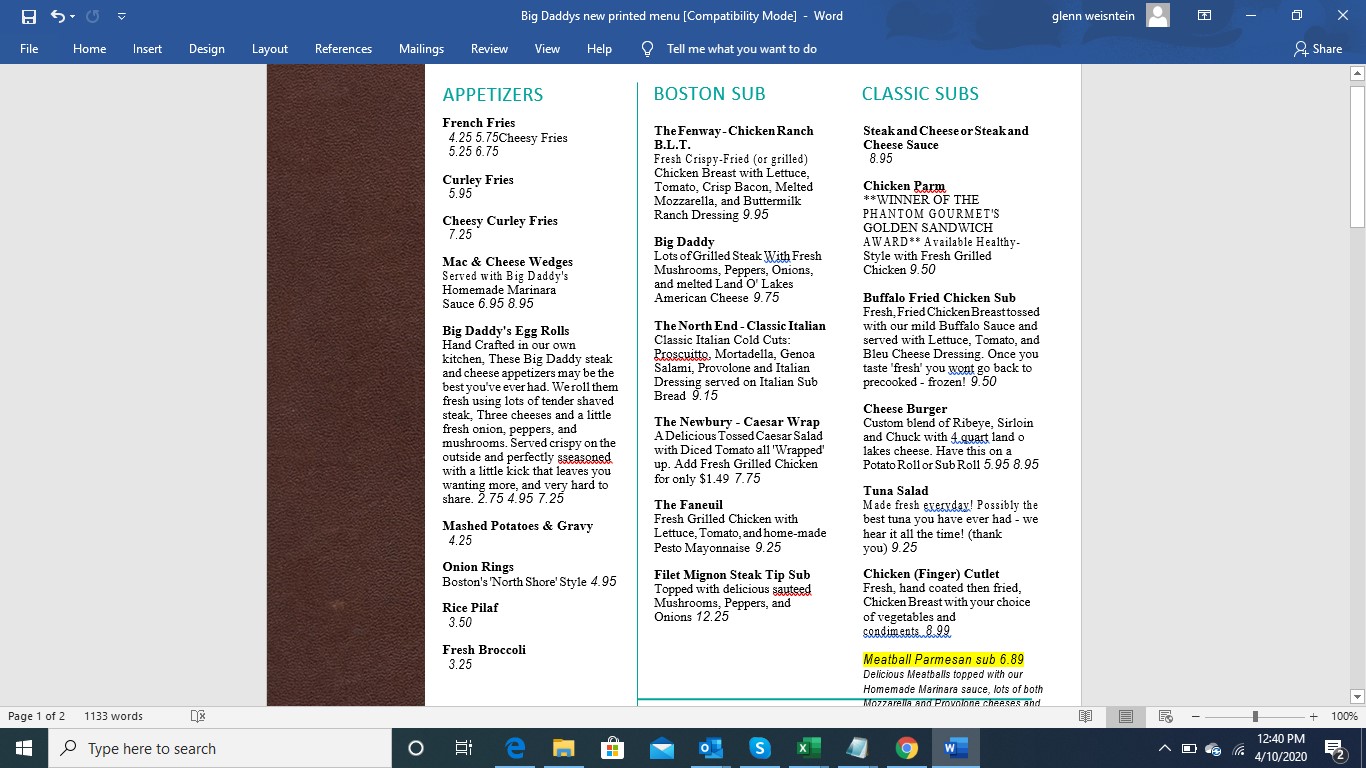Click the zoom out minus button
This screenshot has height=768, width=1366.
(1195, 716)
